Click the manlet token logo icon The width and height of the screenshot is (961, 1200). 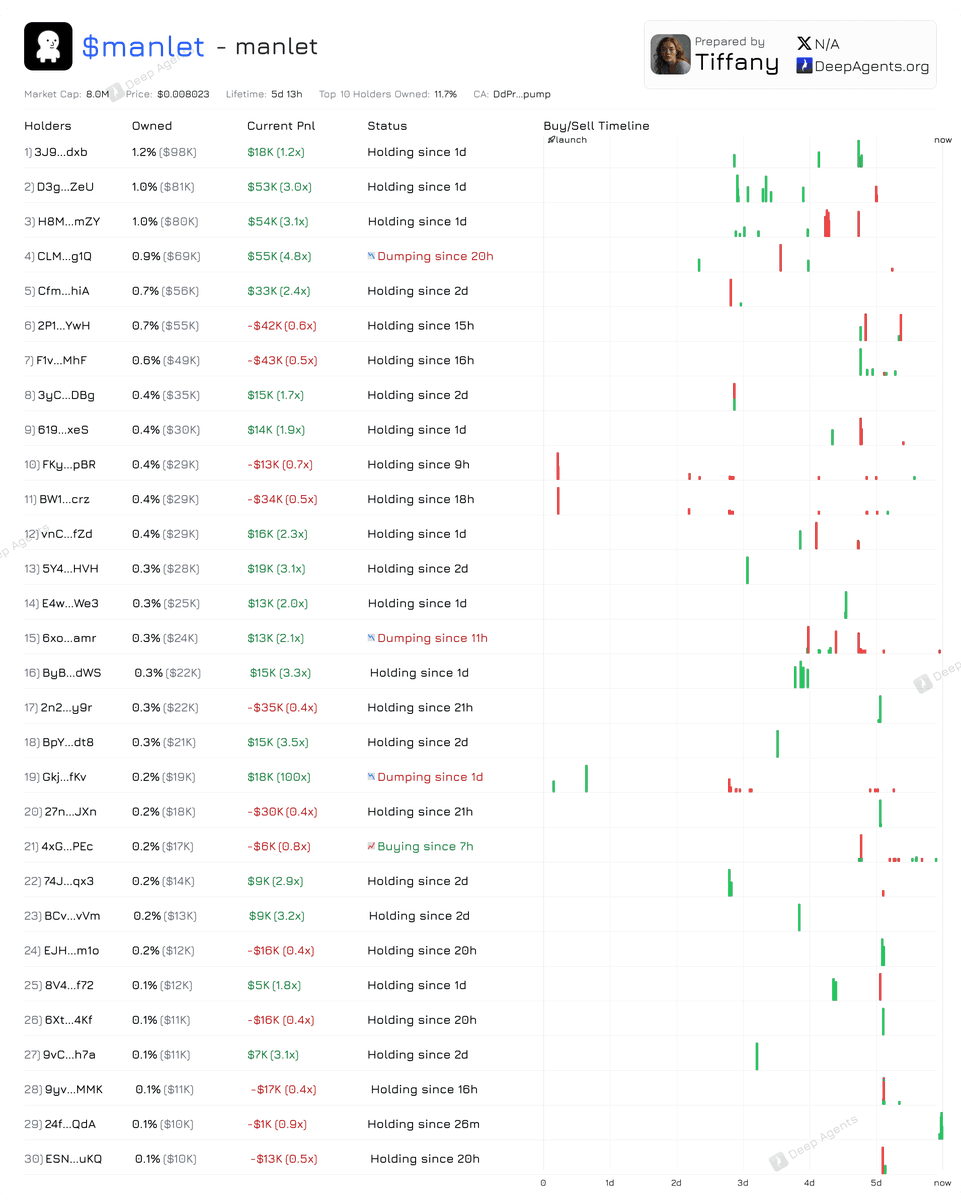[x=48, y=46]
